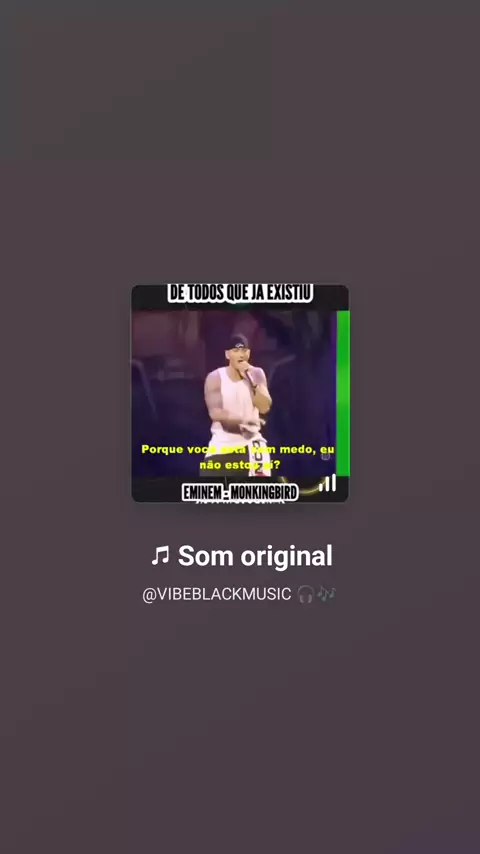Click the number on the performer's shorts
Image resolution: width=480 pixels, height=854 pixels.
257,450
